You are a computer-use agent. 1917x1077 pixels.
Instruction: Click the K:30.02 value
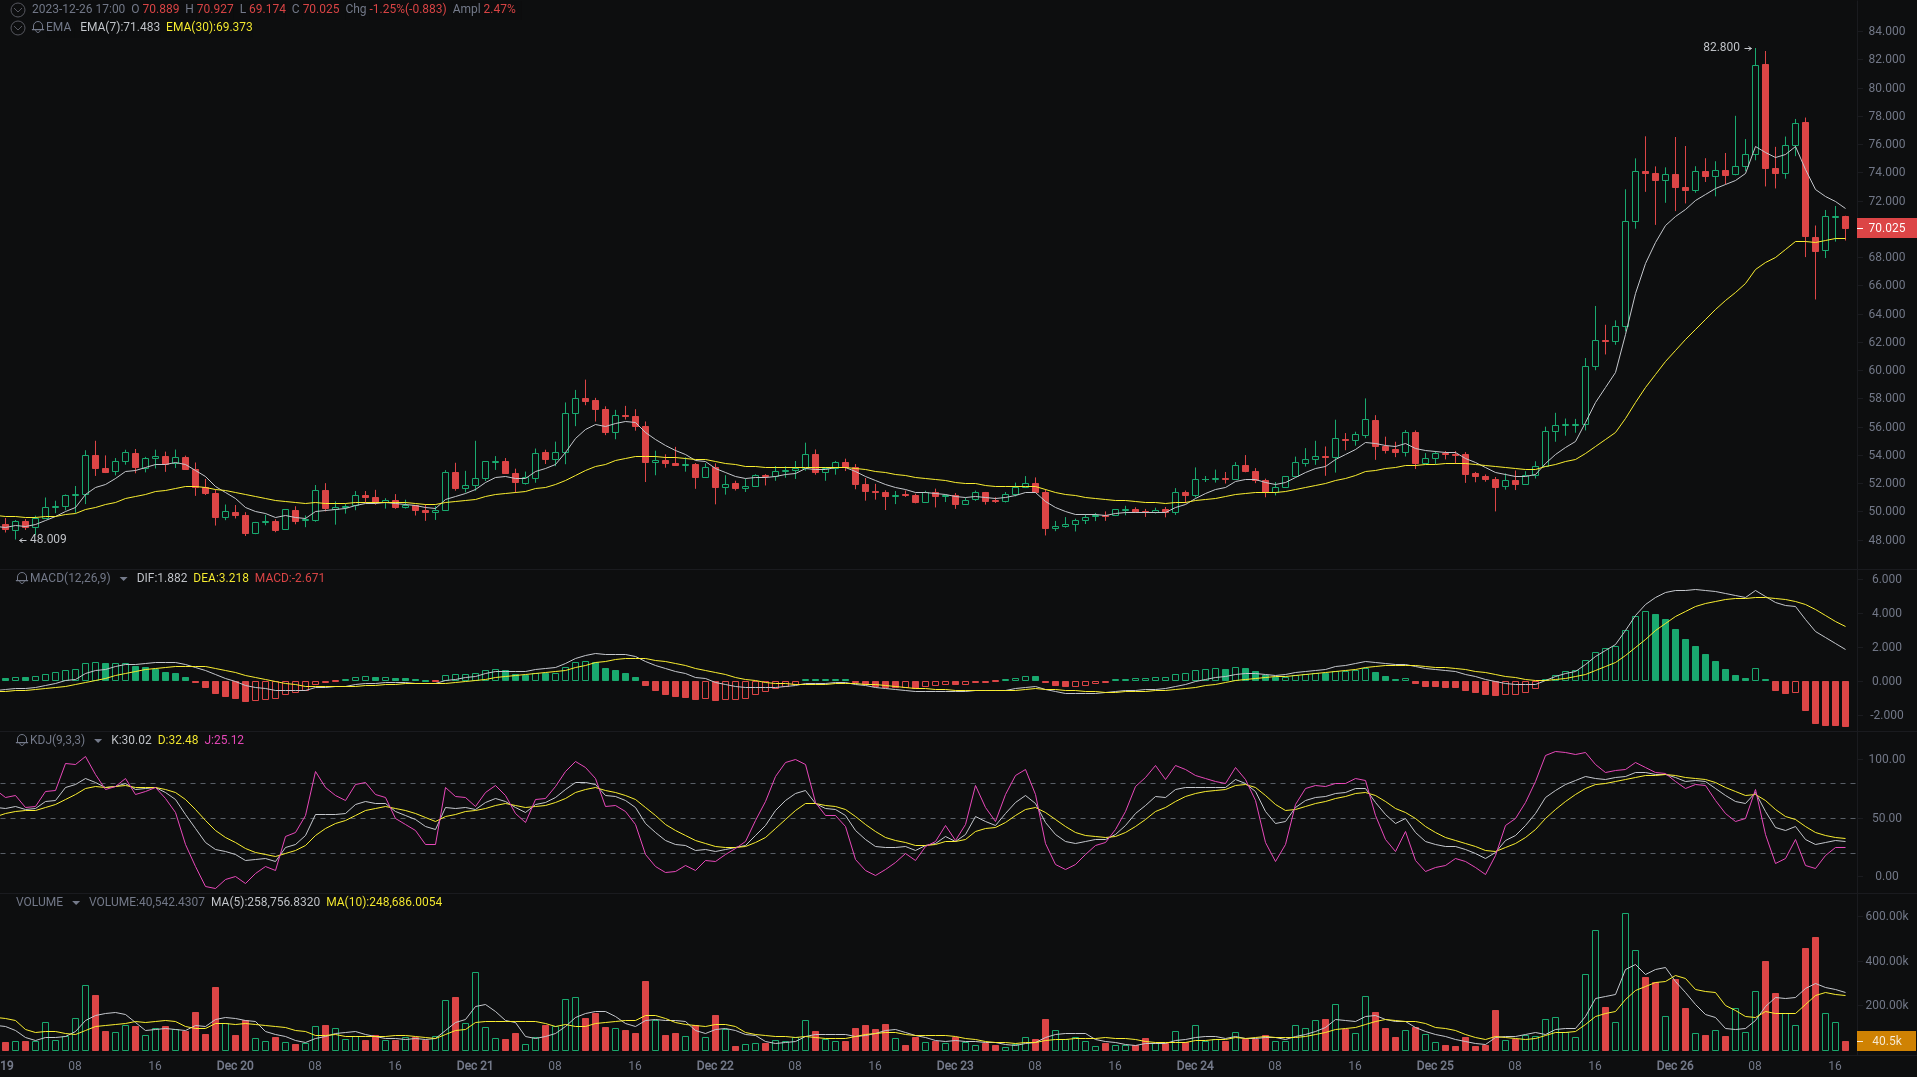click(x=131, y=740)
